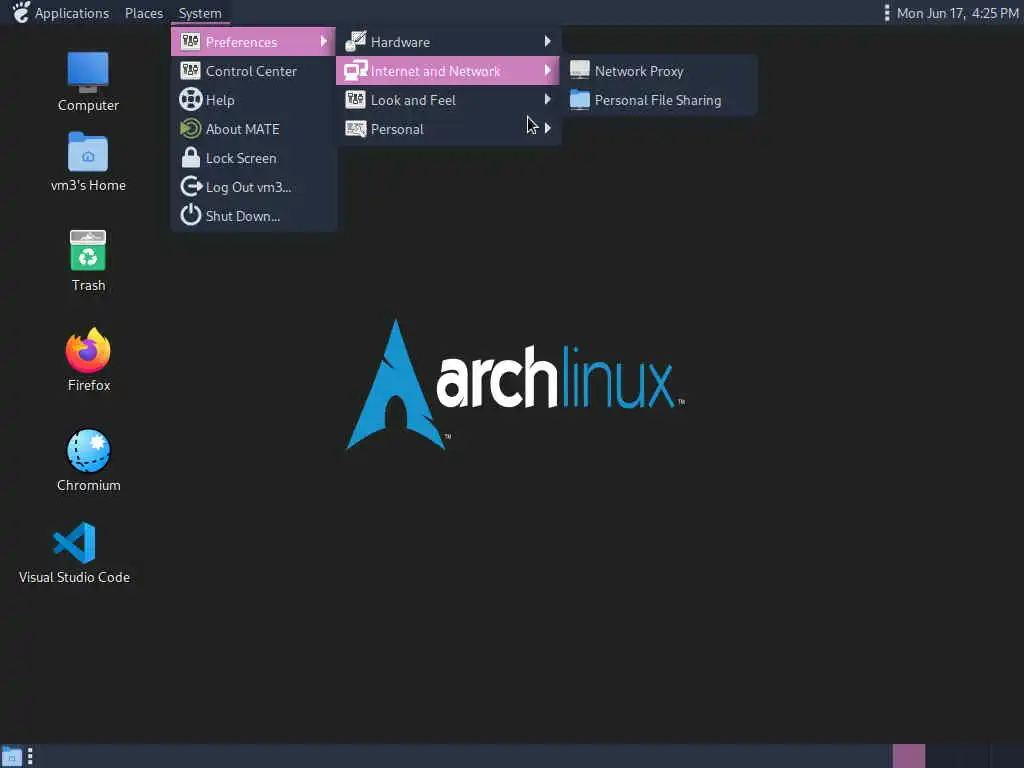The image size is (1024, 768).
Task: Click the Preferences menu icon
Action: click(190, 42)
